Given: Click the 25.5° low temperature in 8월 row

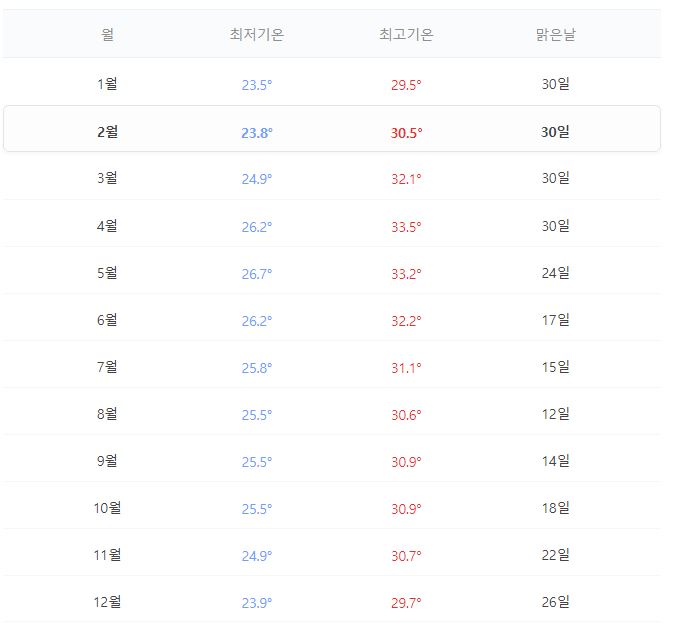Looking at the screenshot, I should [x=257, y=415].
